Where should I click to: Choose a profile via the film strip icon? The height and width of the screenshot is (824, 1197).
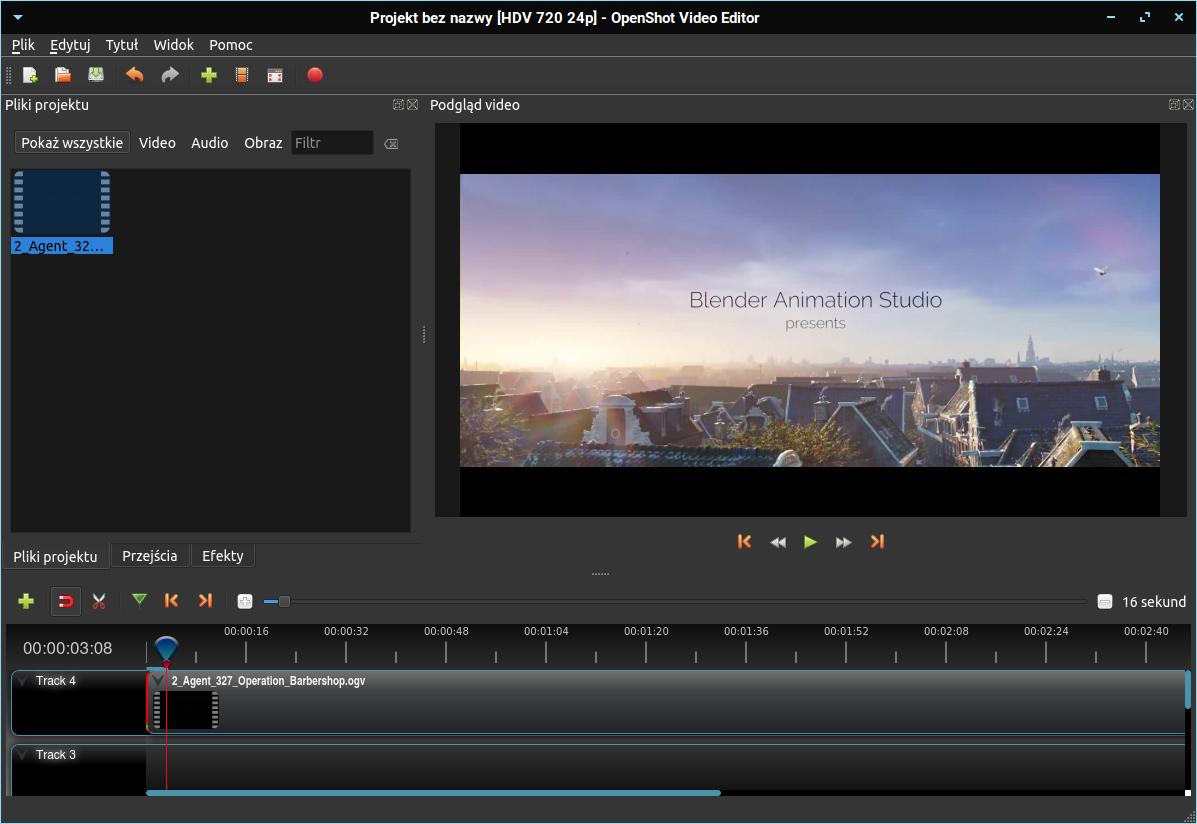242,75
